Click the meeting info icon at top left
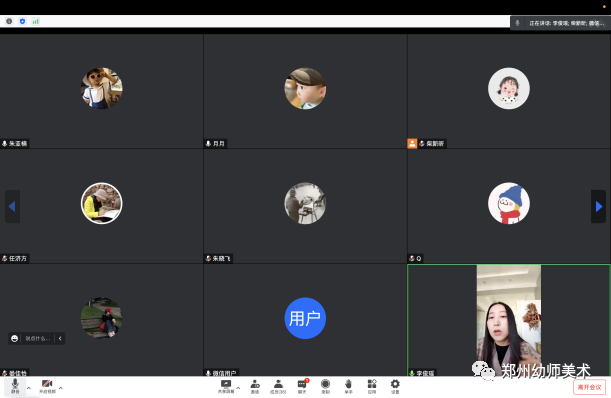Viewport: 611px width, 398px height. pos(9,21)
